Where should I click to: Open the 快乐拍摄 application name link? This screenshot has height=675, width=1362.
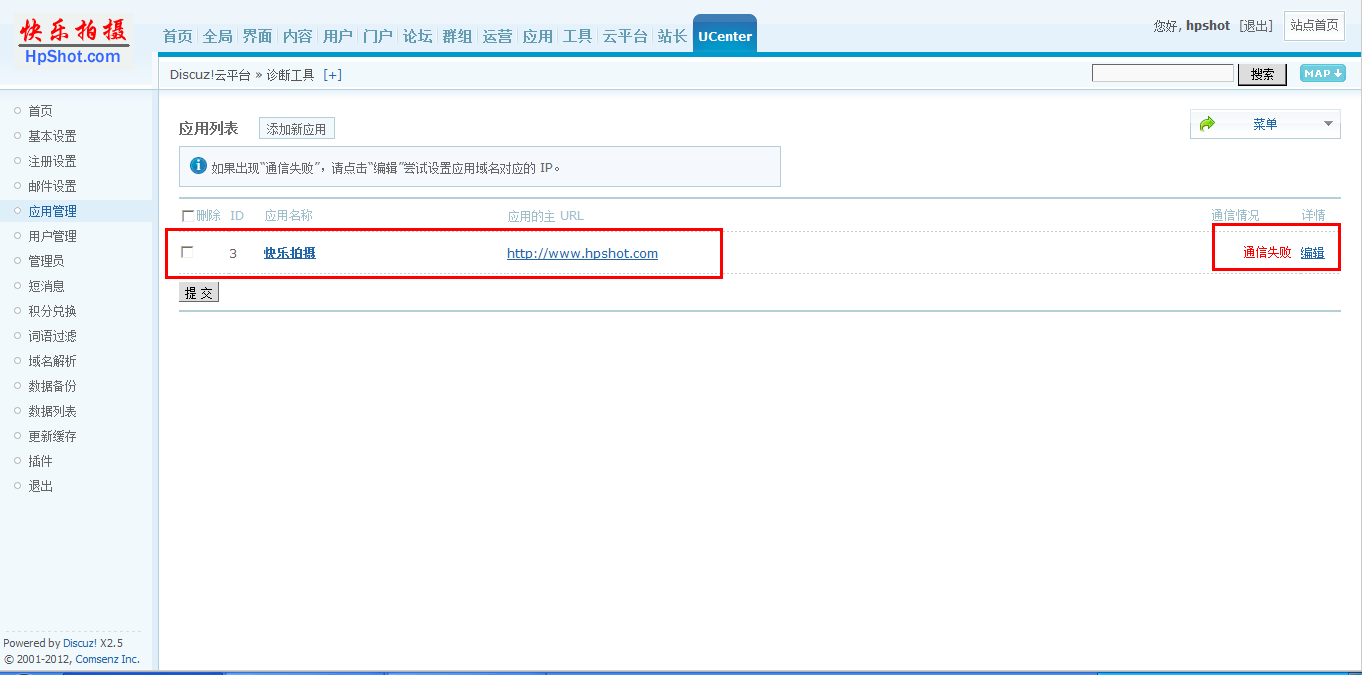tap(290, 253)
